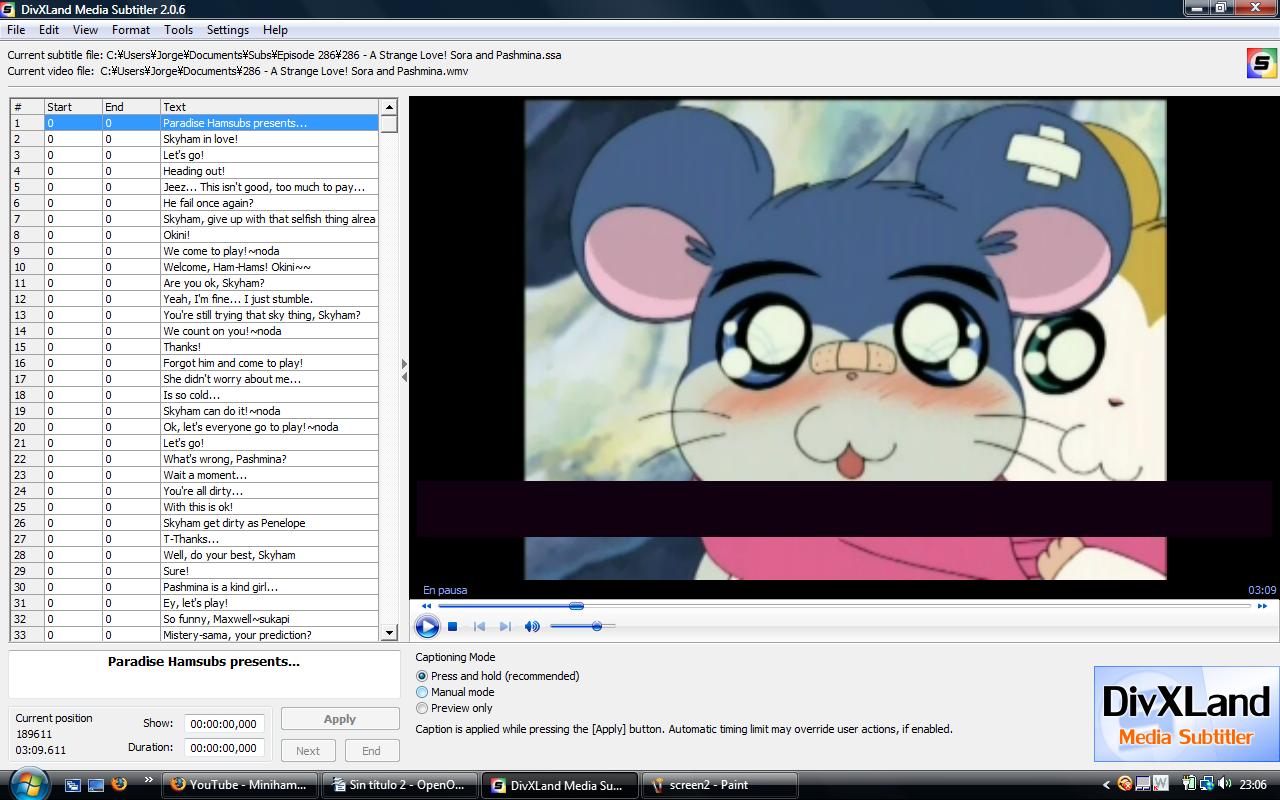Select subtitle line "Are you ok, Skyham?"
The image size is (1280, 800).
[195, 283]
